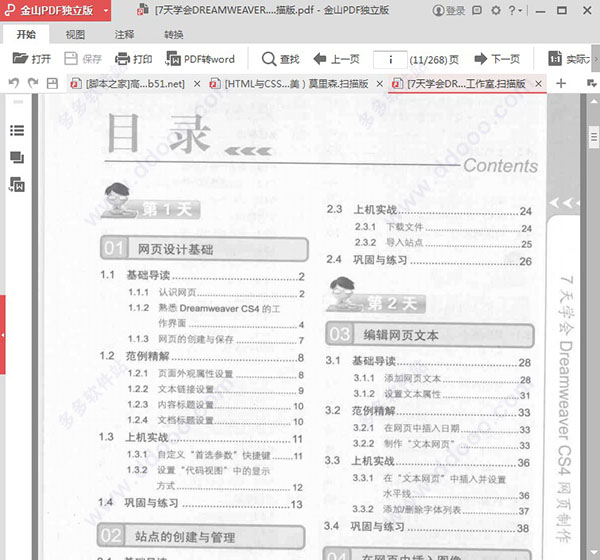600x560 pixels.
Task: Click the PDF转word convert button
Action: pos(200,59)
